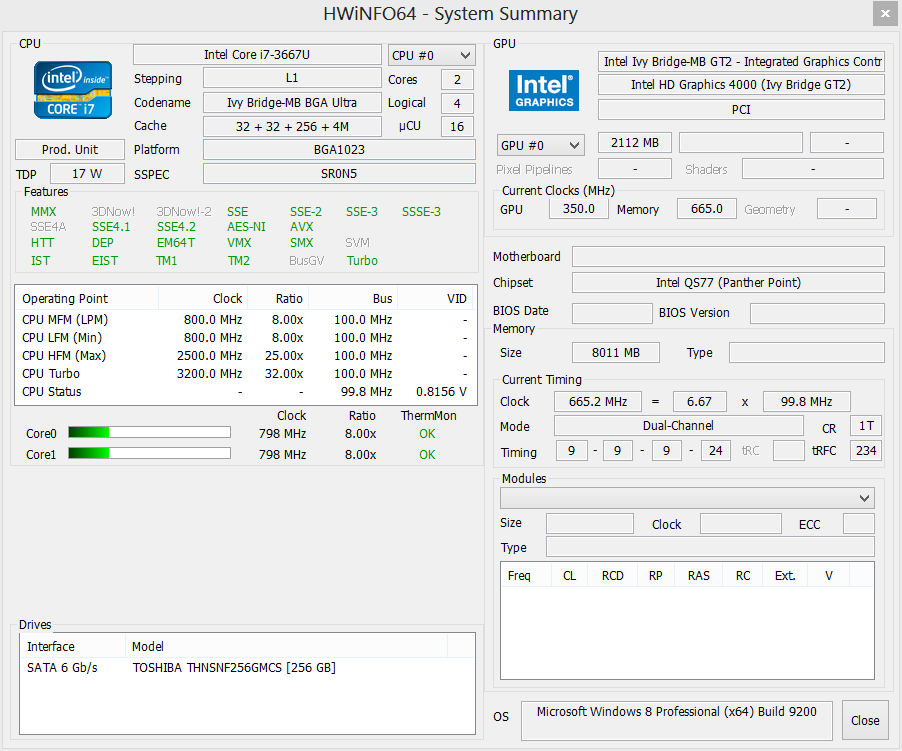Click the Intel QS77 chipset field
This screenshot has width=902, height=751.
point(727,283)
